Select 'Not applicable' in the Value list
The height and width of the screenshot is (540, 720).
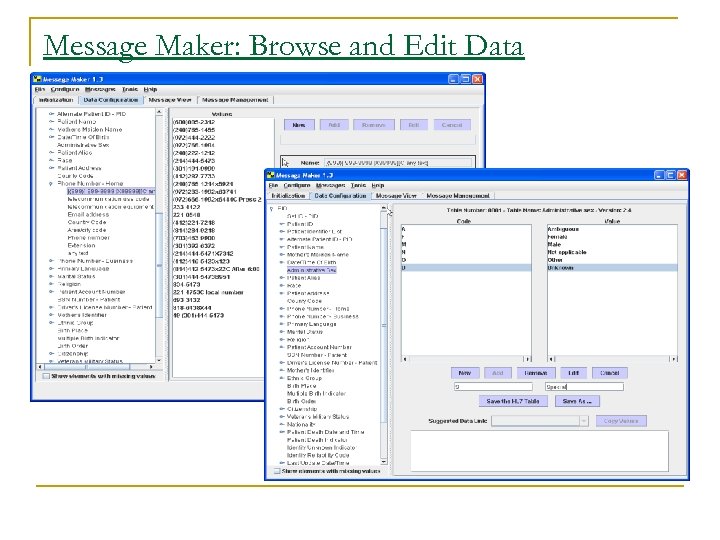tap(567, 252)
